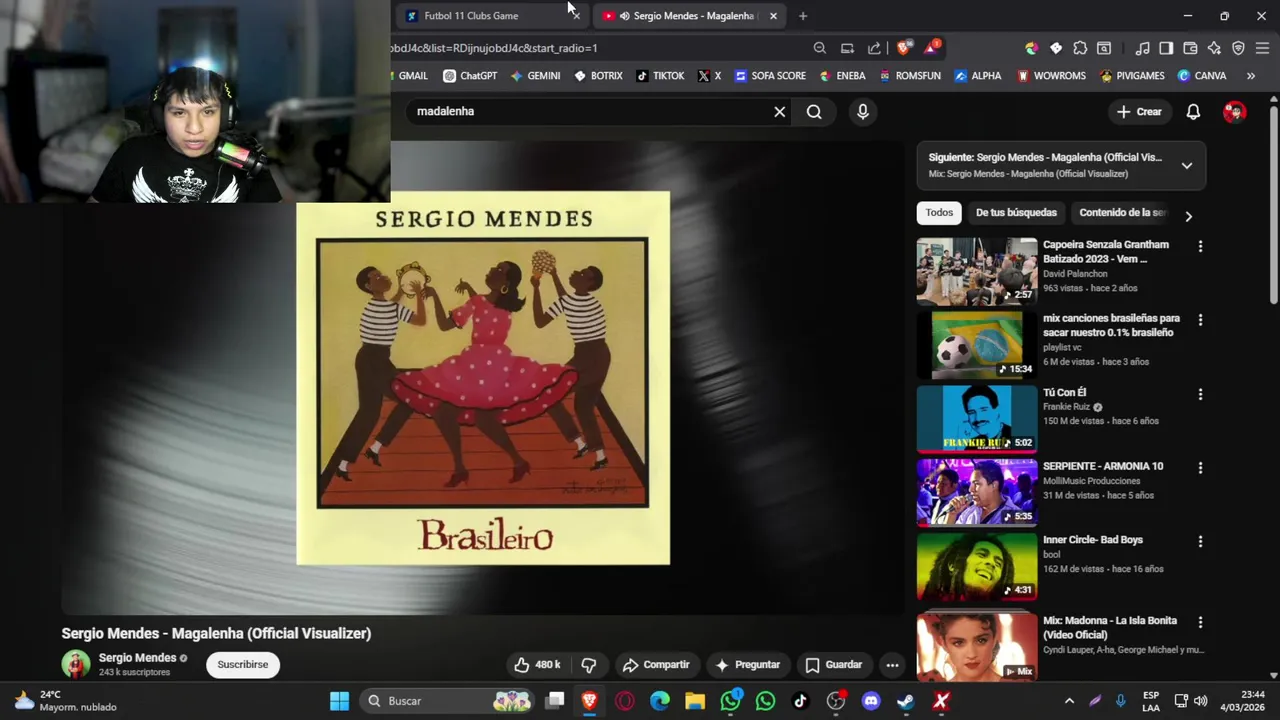Open the TIKTOK bookmark
Image resolution: width=1280 pixels, height=720 pixels.
pyautogui.click(x=660, y=76)
